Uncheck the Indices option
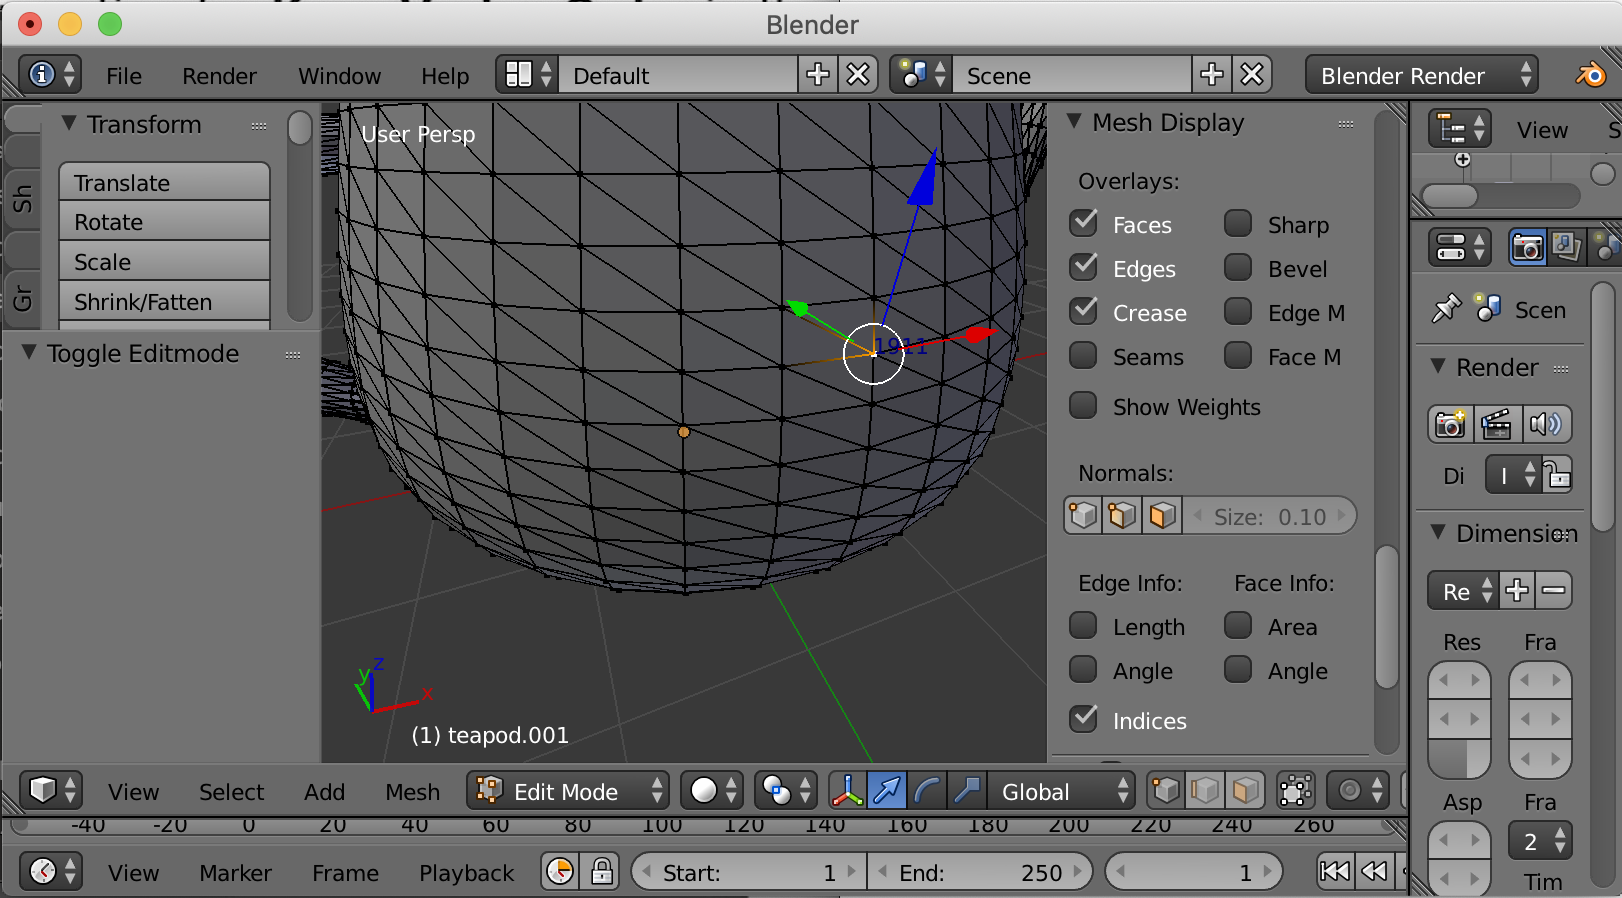The height and width of the screenshot is (898, 1622). coord(1084,720)
